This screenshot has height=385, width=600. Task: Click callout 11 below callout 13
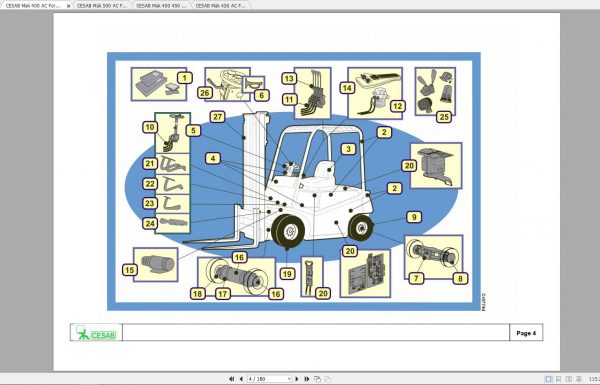point(289,100)
